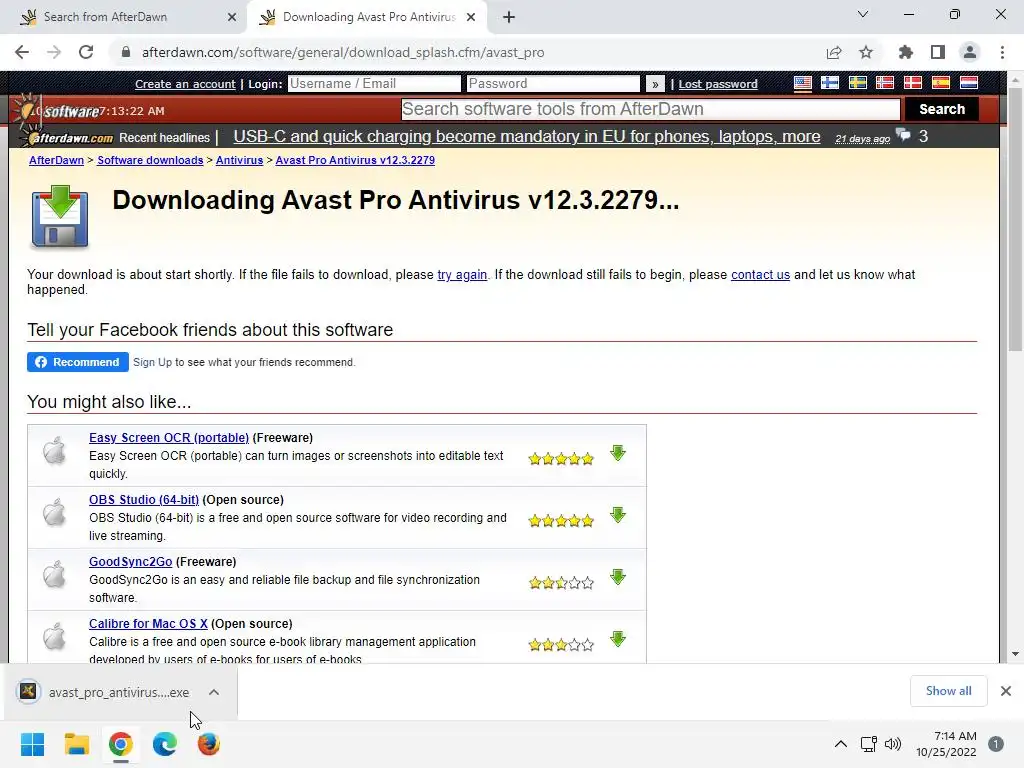The height and width of the screenshot is (768, 1024).
Task: Switch site language to Finnish flag
Action: pos(830,83)
